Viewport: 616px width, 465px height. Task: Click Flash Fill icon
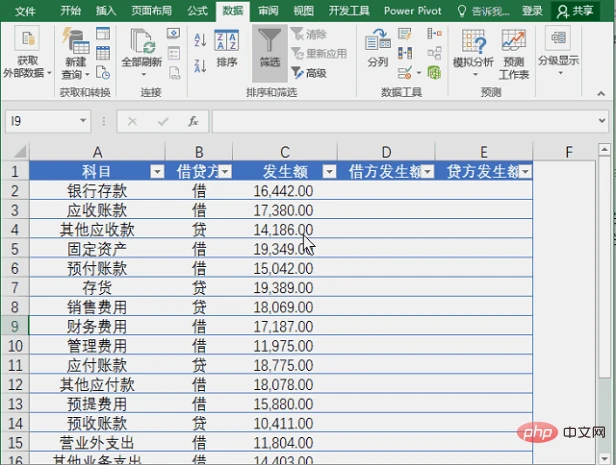point(405,33)
